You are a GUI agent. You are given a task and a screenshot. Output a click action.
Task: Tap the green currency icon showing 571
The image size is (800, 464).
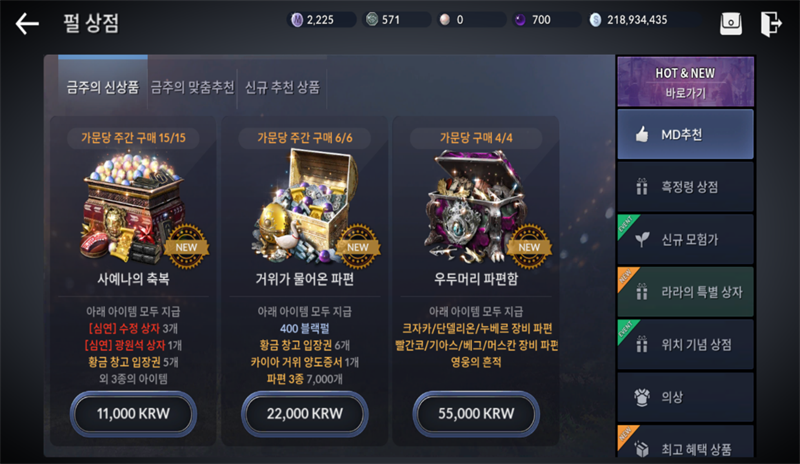[372, 20]
